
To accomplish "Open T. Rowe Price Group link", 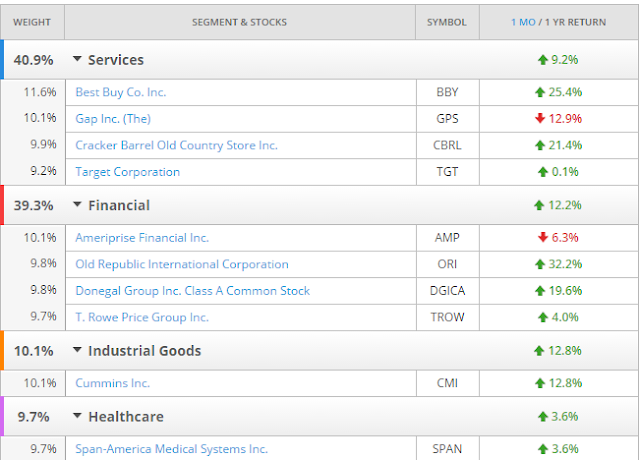I will click(x=142, y=317).
